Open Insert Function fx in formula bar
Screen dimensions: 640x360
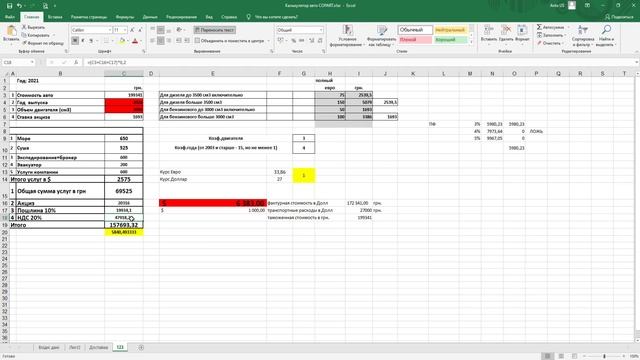76,62
